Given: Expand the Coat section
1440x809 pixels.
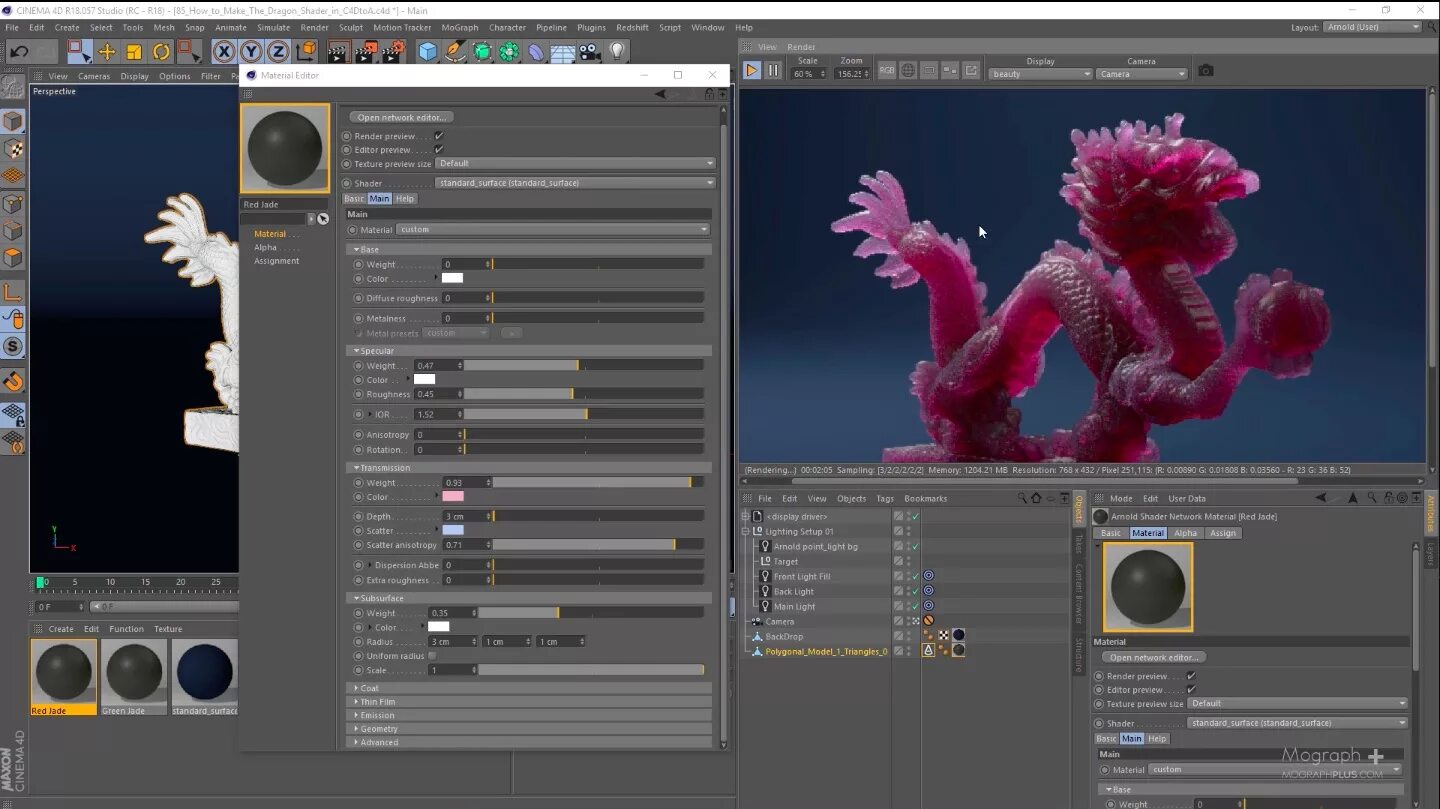Looking at the screenshot, I should (x=369, y=688).
